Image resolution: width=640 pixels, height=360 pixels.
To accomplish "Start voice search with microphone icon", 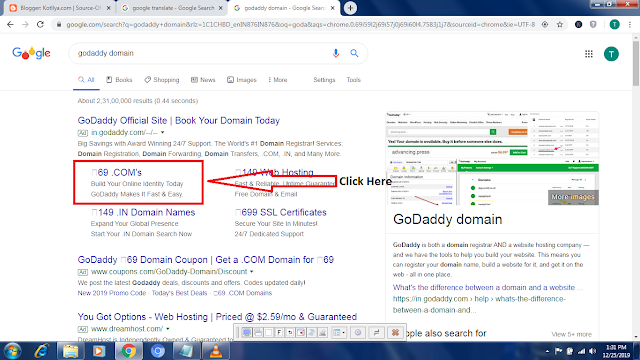I will (336, 53).
